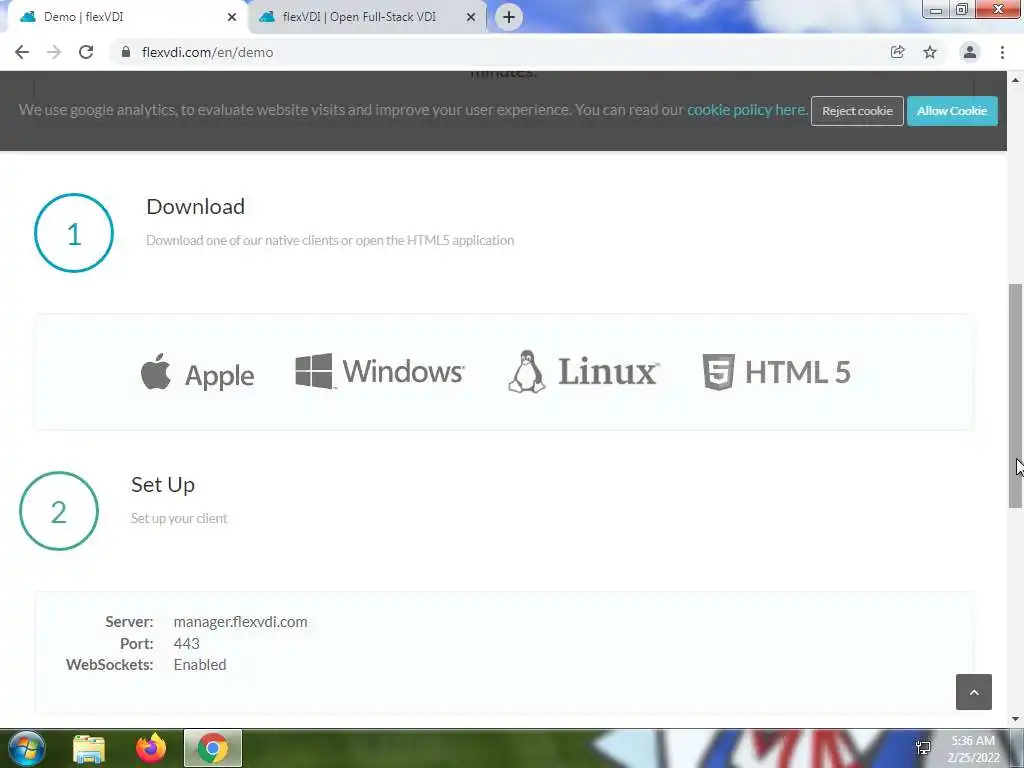The height and width of the screenshot is (768, 1024).
Task: Minimize the Chrome window
Action: pos(936,10)
